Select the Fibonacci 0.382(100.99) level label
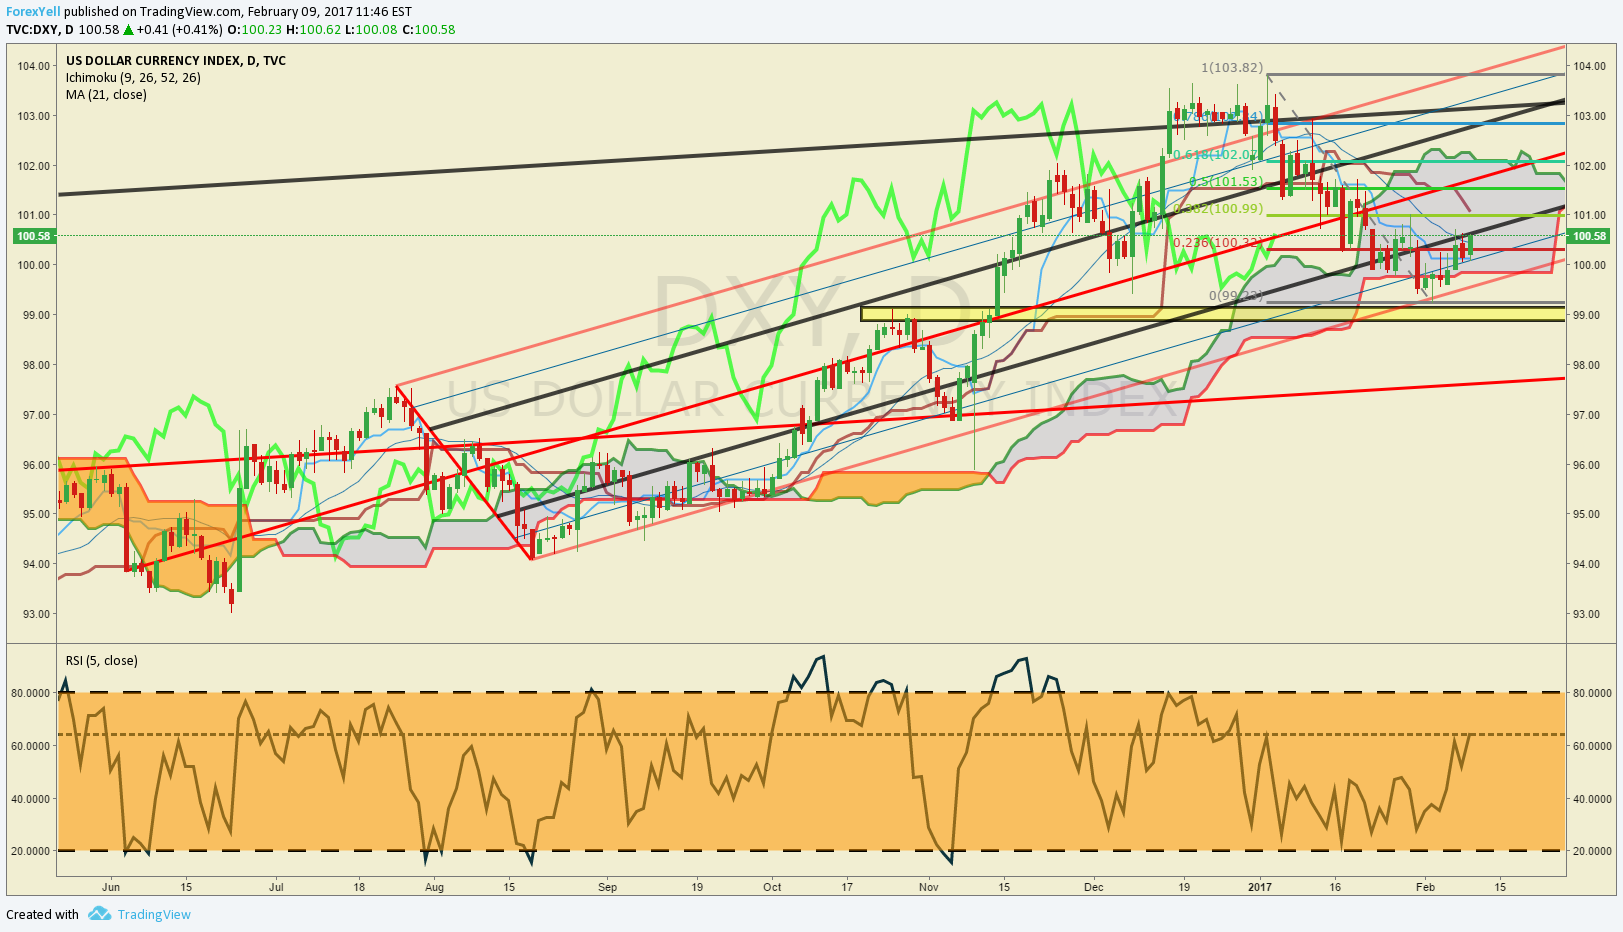The image size is (1623, 932). coord(1218,208)
